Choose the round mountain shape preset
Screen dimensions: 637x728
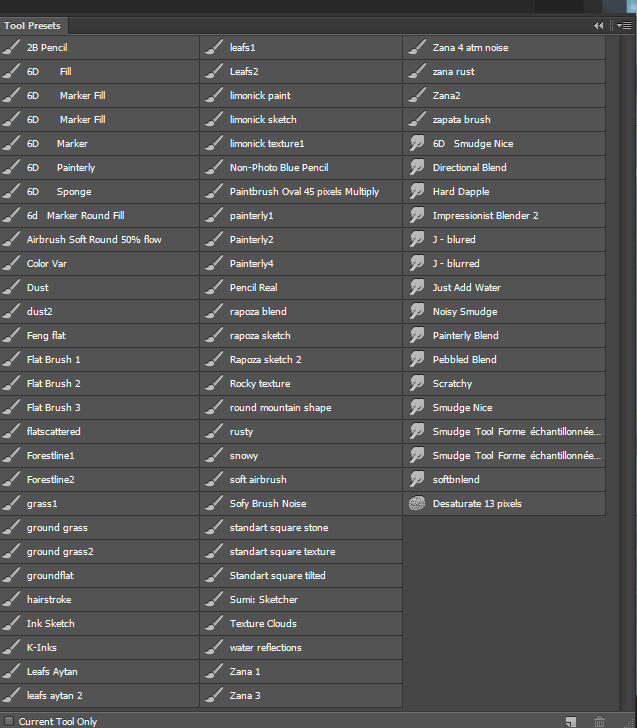pos(301,407)
